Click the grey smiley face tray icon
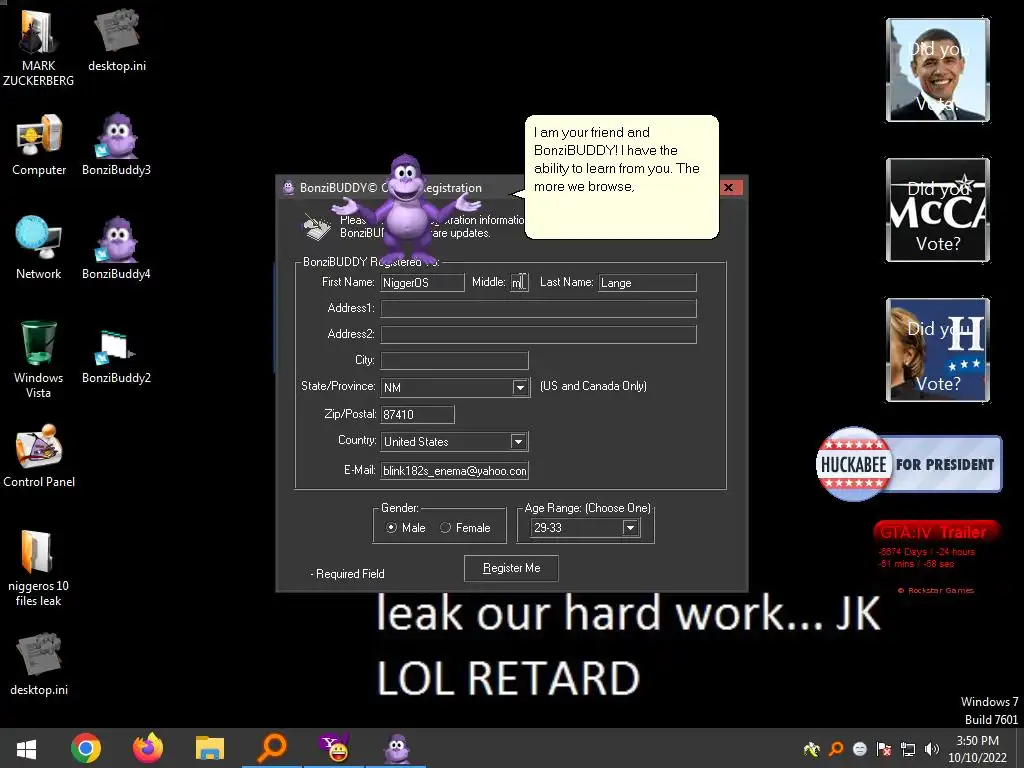The image size is (1024, 768). 860,749
